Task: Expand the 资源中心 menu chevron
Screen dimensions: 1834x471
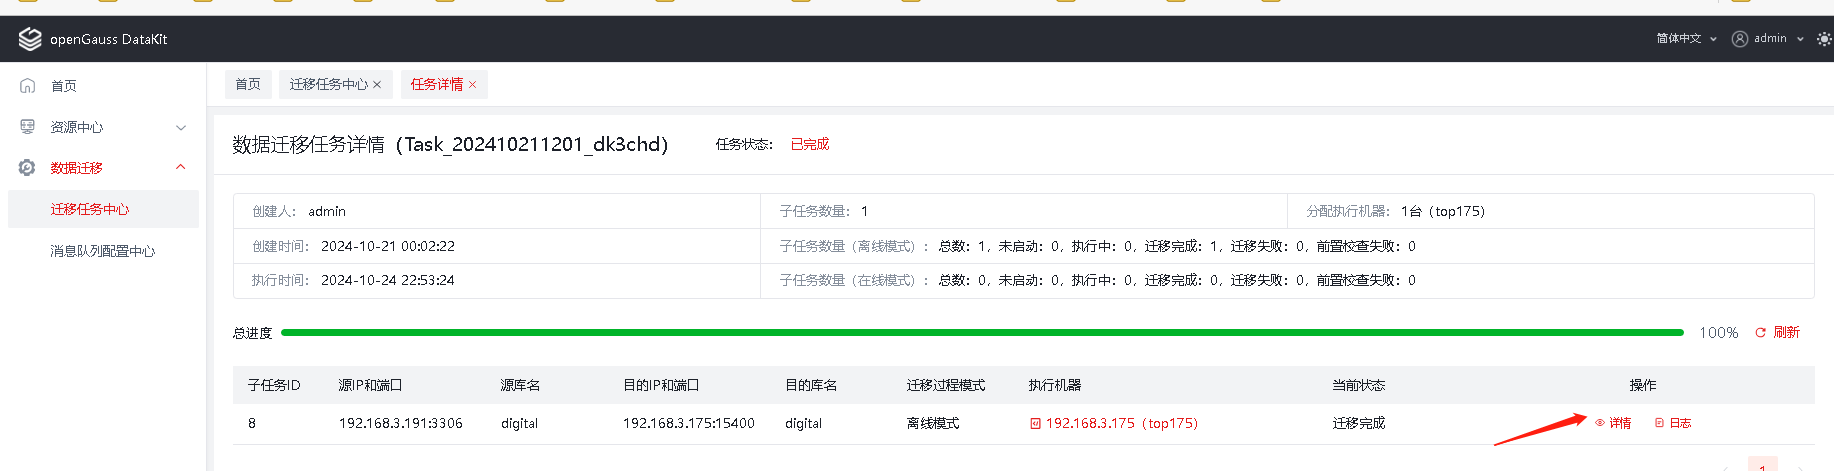Action: pyautogui.click(x=181, y=127)
